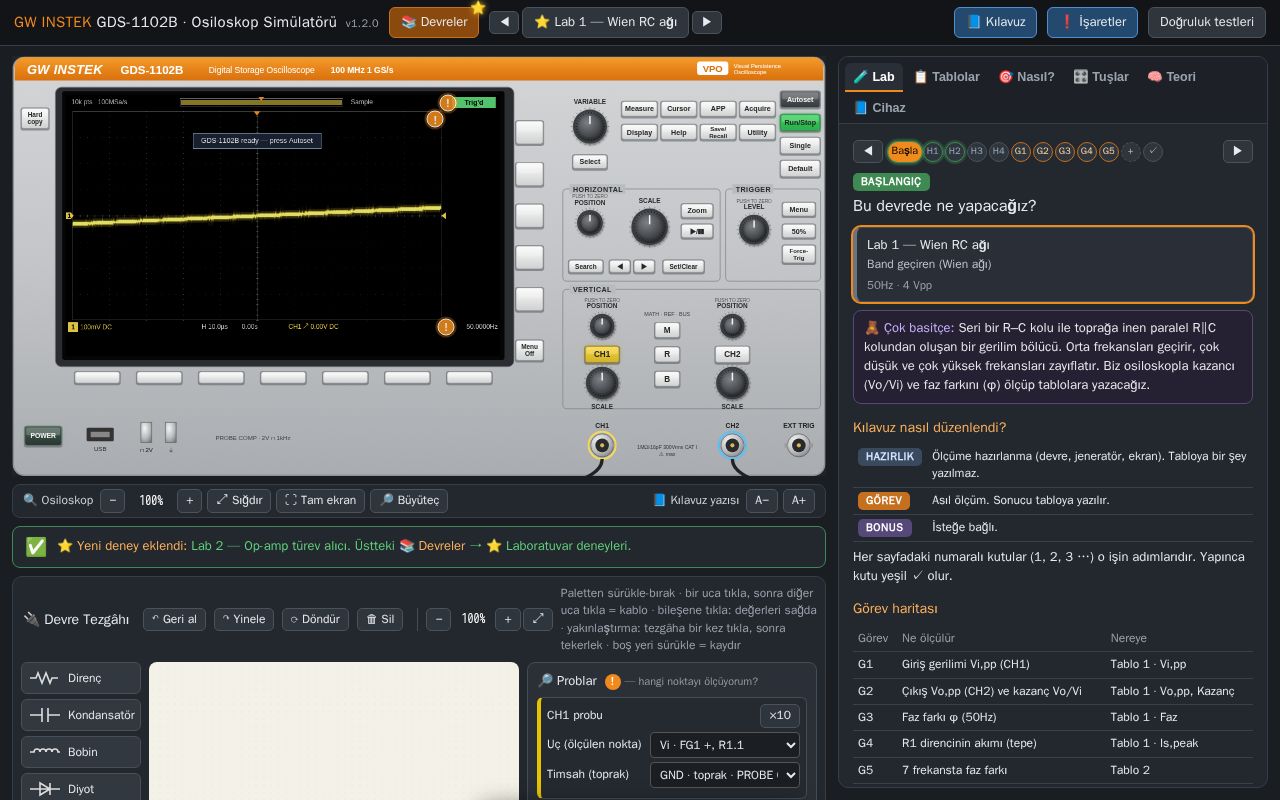Click the search right arrow button
Image resolution: width=1280 pixels, height=800 pixels.
[x=644, y=266]
